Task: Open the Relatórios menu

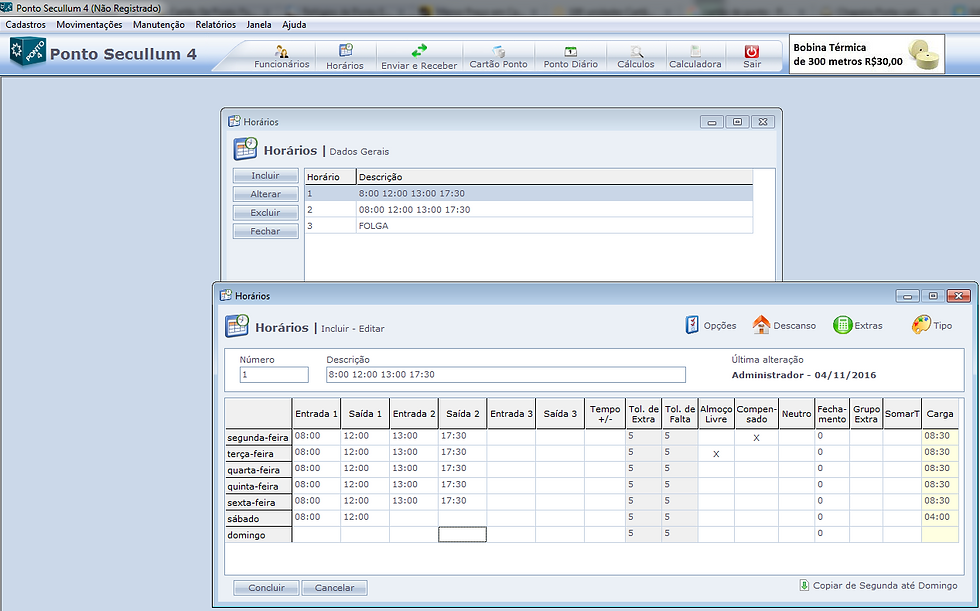Action: pyautogui.click(x=216, y=24)
